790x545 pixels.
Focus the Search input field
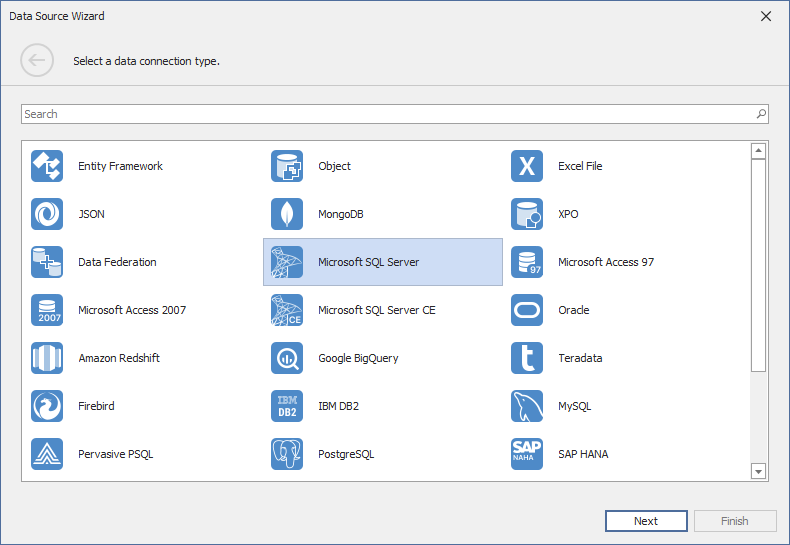pyautogui.click(x=394, y=114)
